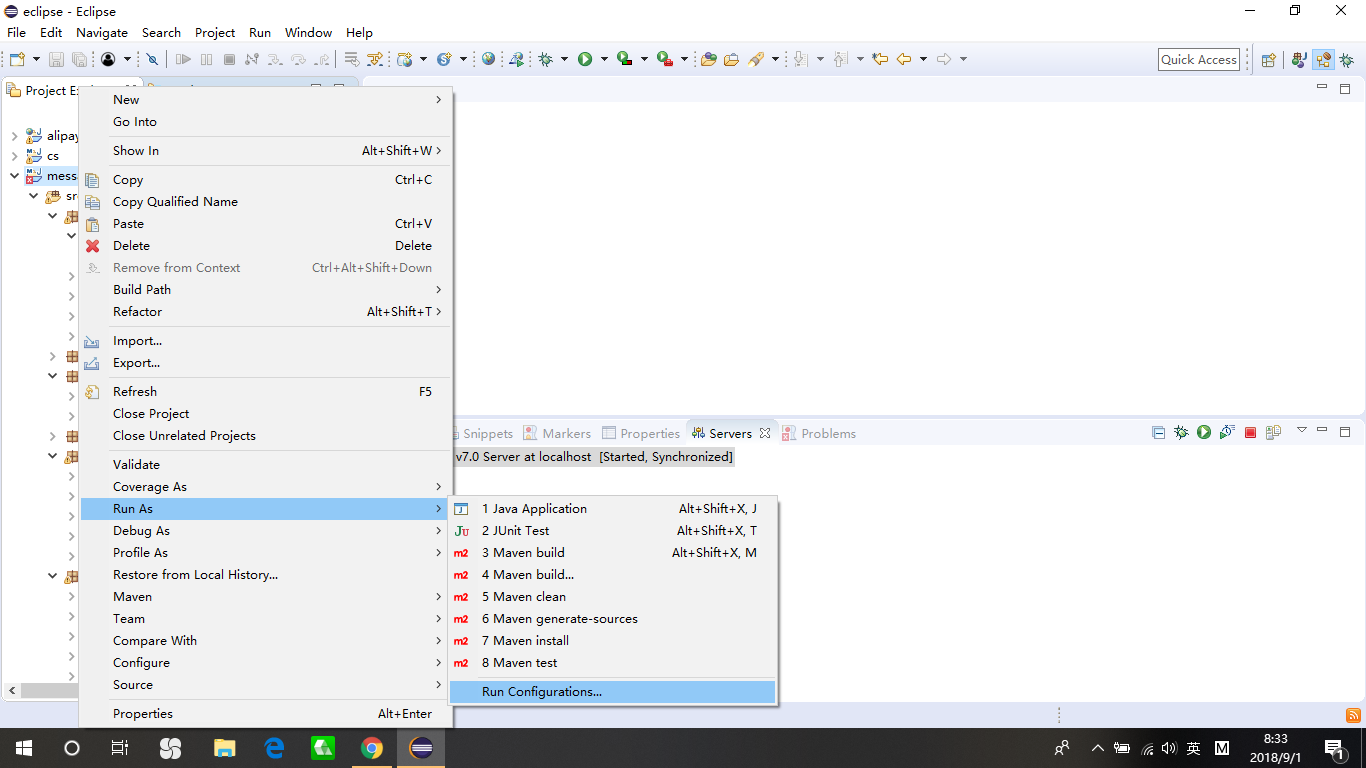Expand the alipay project node
Viewport: 1366px width, 768px height.
14,136
